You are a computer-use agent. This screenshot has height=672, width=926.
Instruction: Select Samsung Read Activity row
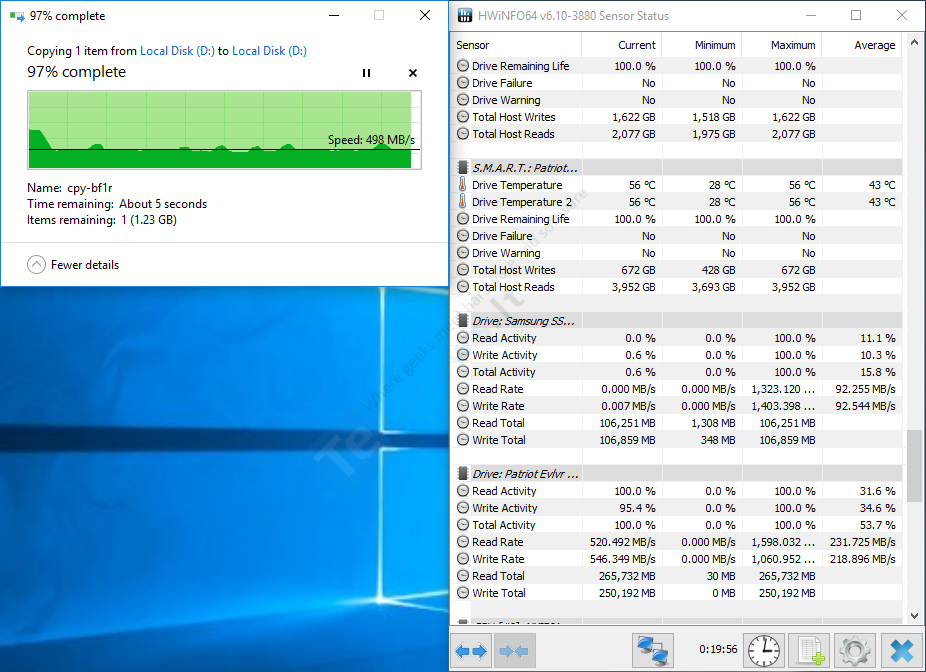click(677, 338)
